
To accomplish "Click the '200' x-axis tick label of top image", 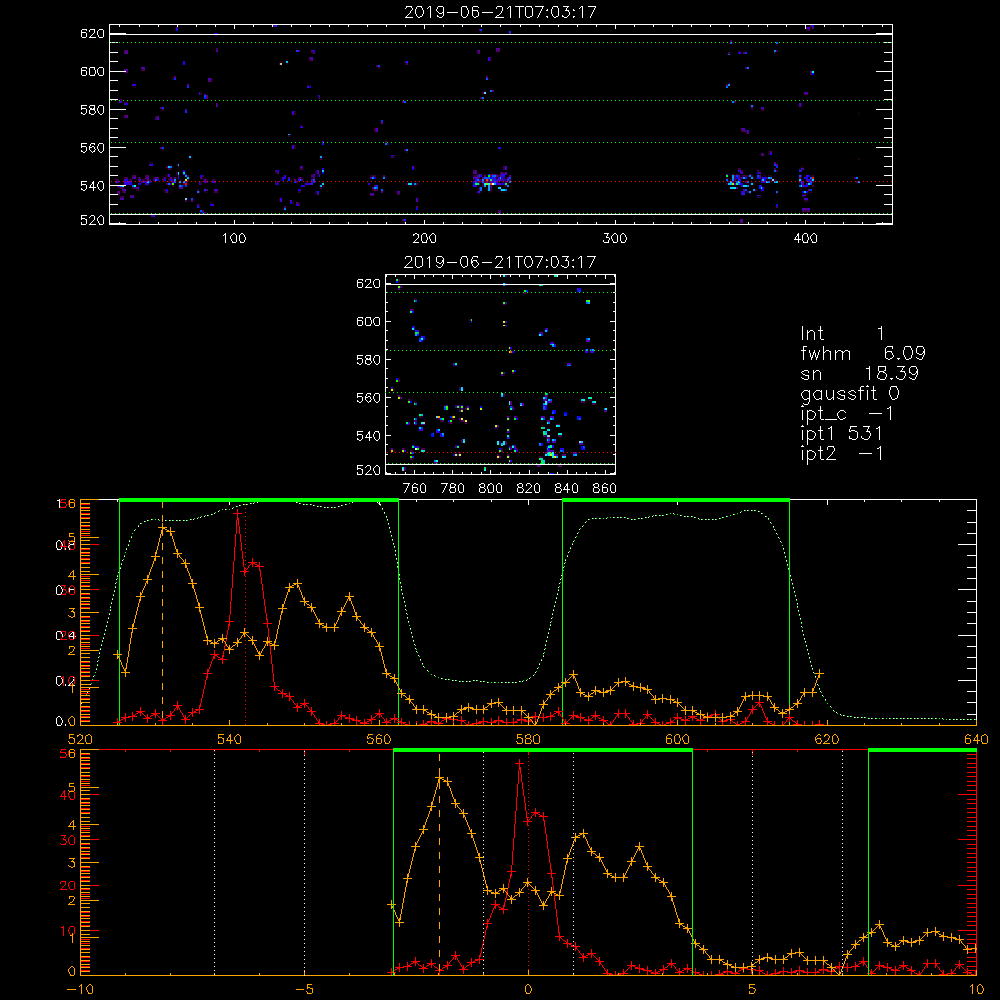I will pos(424,239).
